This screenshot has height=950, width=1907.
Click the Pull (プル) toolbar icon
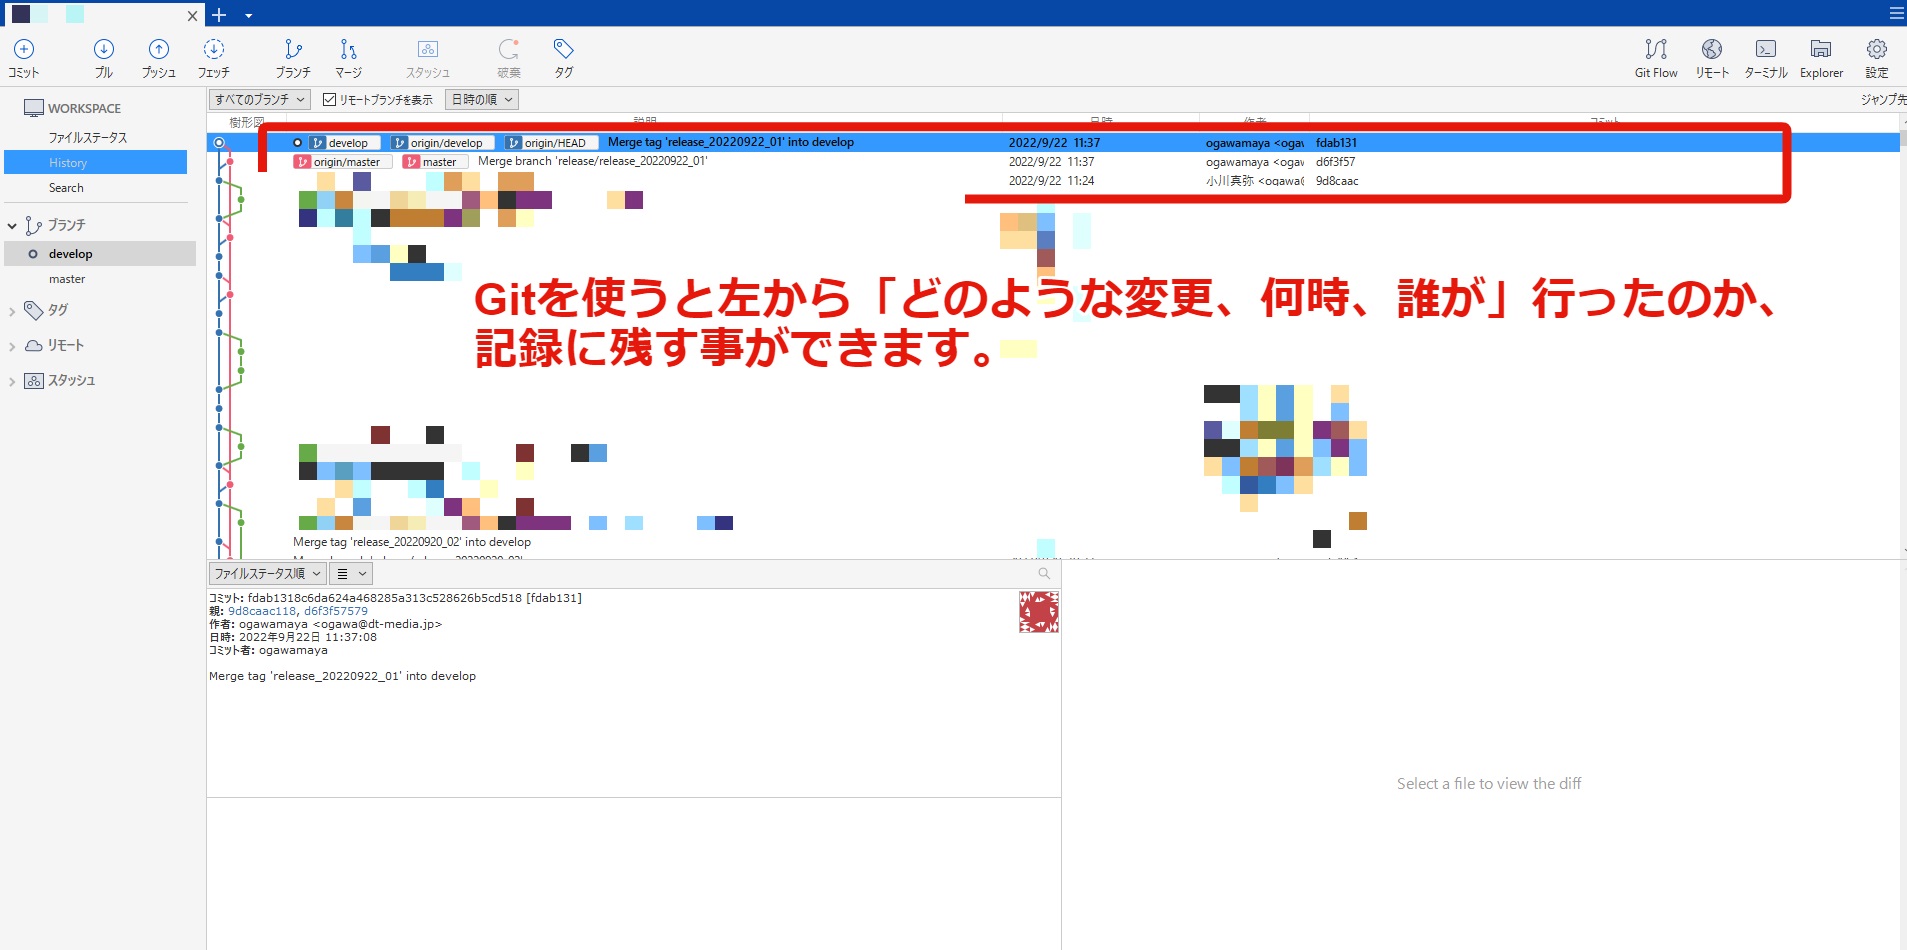click(x=104, y=57)
